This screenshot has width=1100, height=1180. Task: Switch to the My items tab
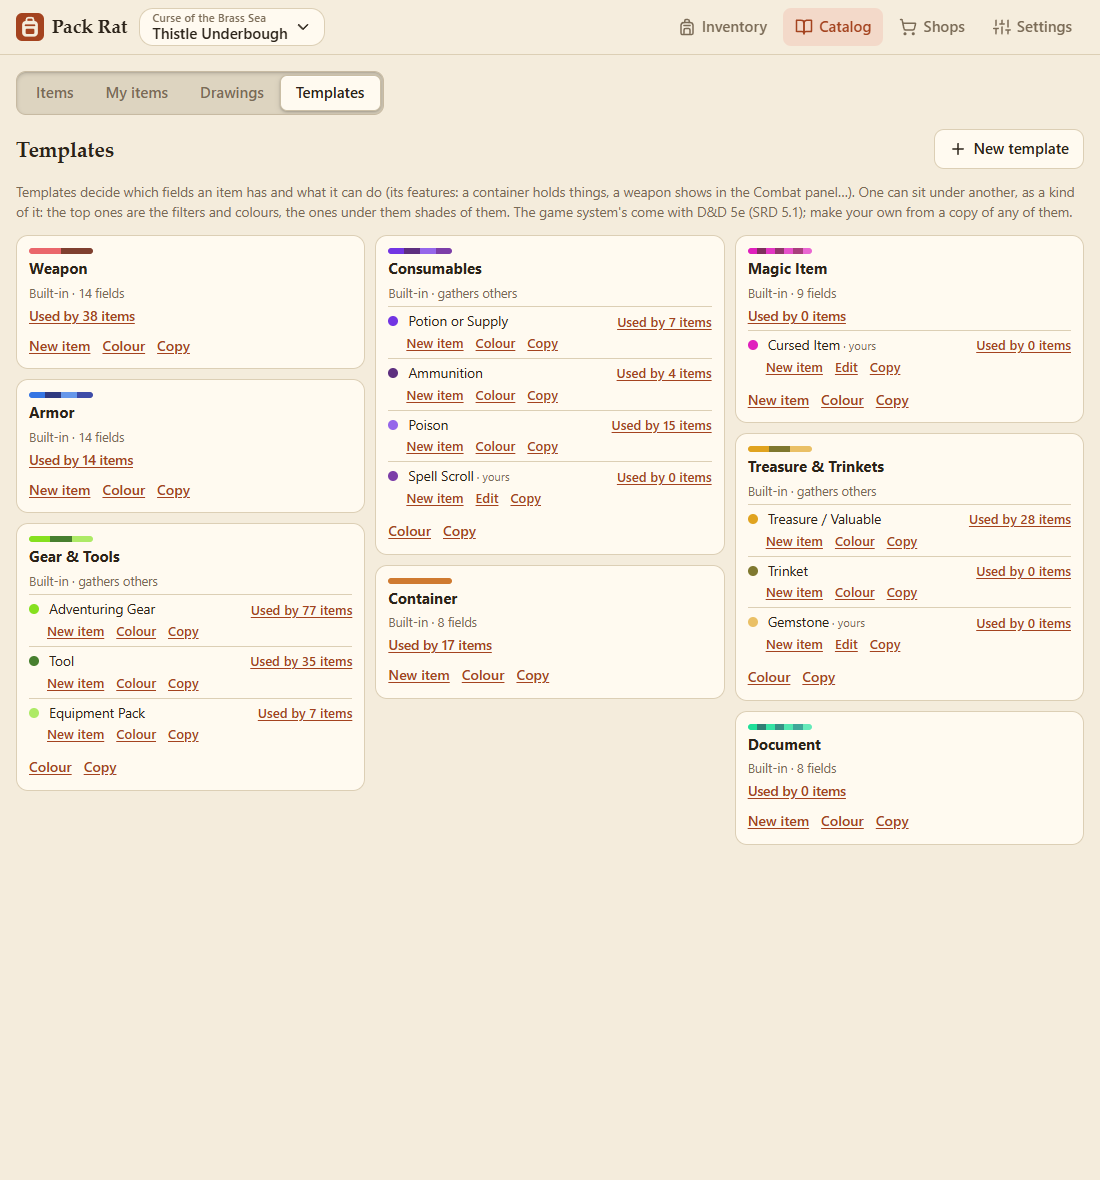(x=137, y=93)
